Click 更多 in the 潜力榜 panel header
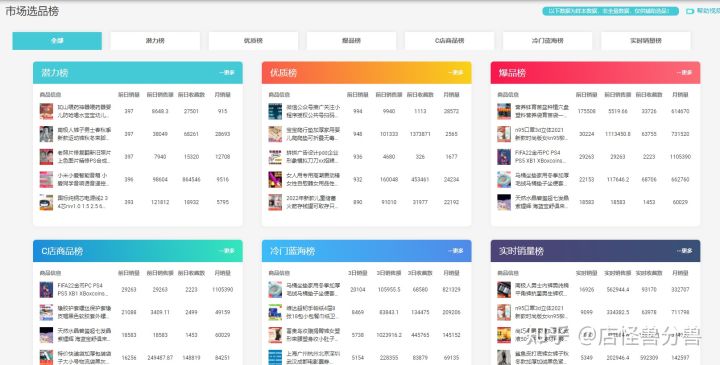Viewport: 720px width, 365px height. point(227,73)
